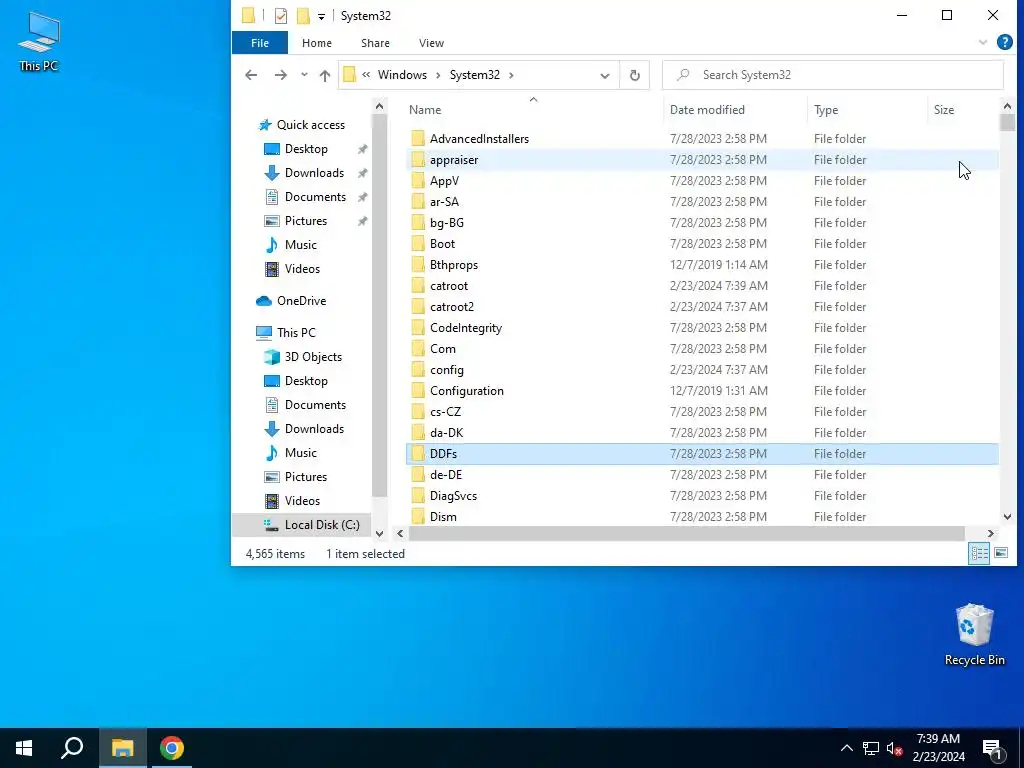Select the config folder icon

click(418, 370)
